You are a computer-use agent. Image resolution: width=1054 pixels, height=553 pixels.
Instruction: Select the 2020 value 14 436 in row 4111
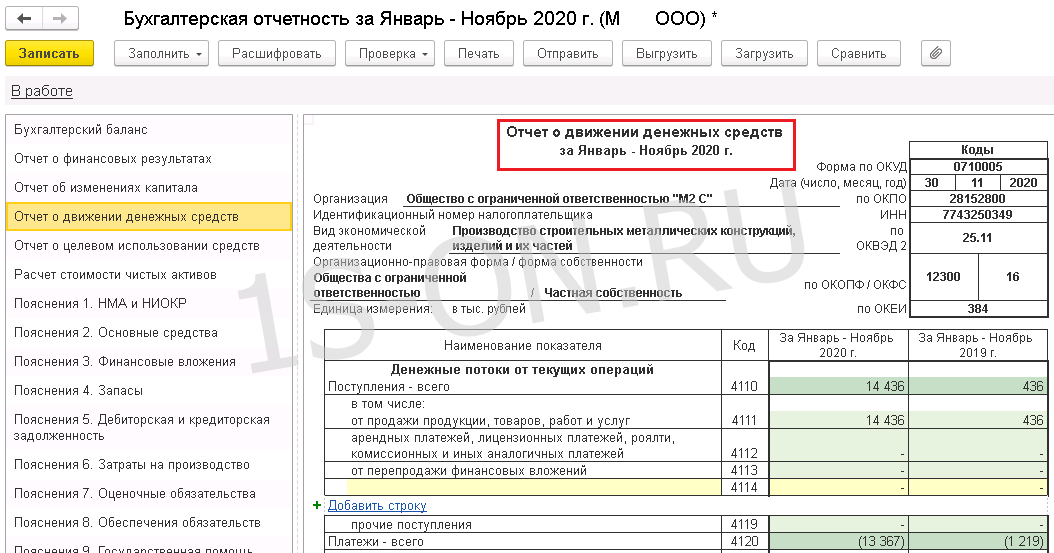(838, 420)
